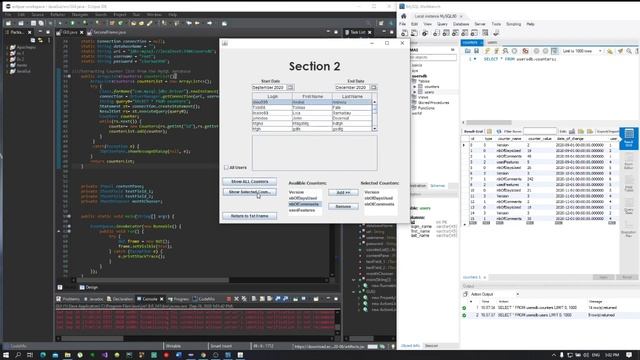Viewport: 640px width, 360px height.
Task: Expand the first project in Package Explorer
Action: point(7,47)
